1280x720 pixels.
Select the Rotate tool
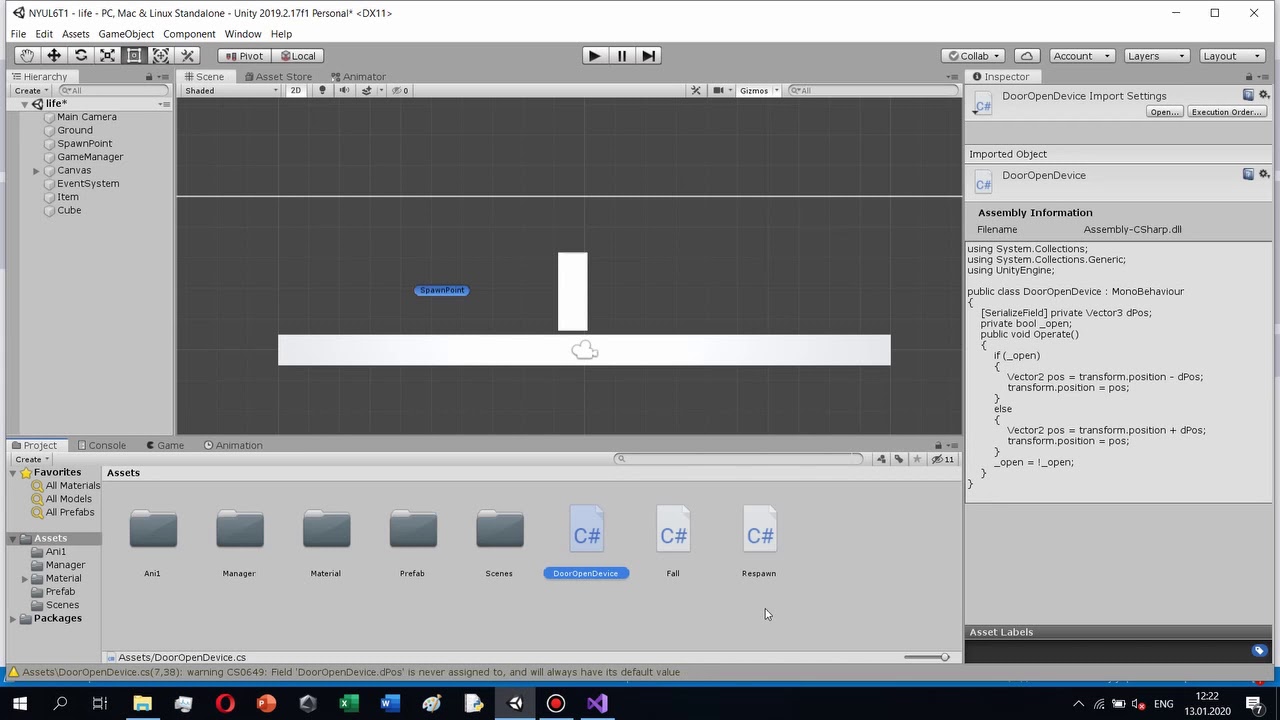[81, 56]
